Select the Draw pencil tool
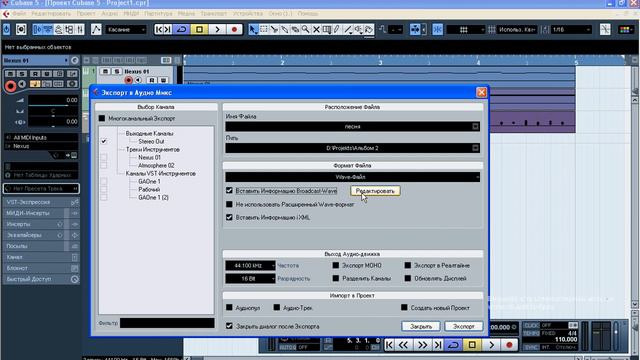640x360 pixels. (337, 29)
